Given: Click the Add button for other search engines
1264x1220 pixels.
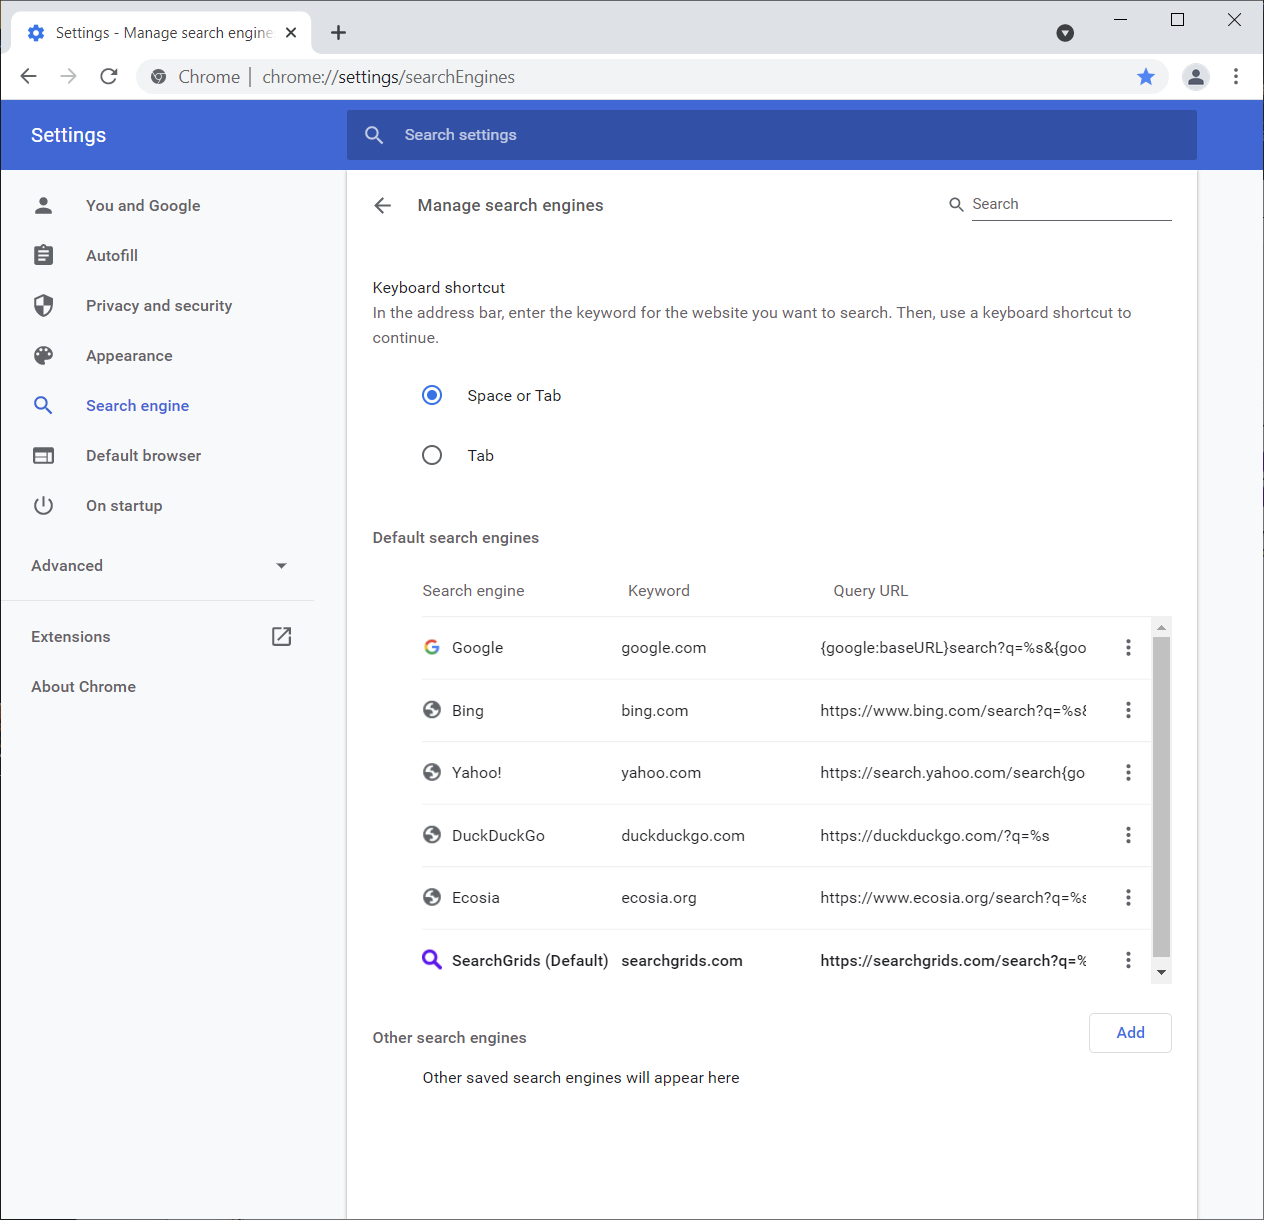Looking at the screenshot, I should coord(1130,1032).
